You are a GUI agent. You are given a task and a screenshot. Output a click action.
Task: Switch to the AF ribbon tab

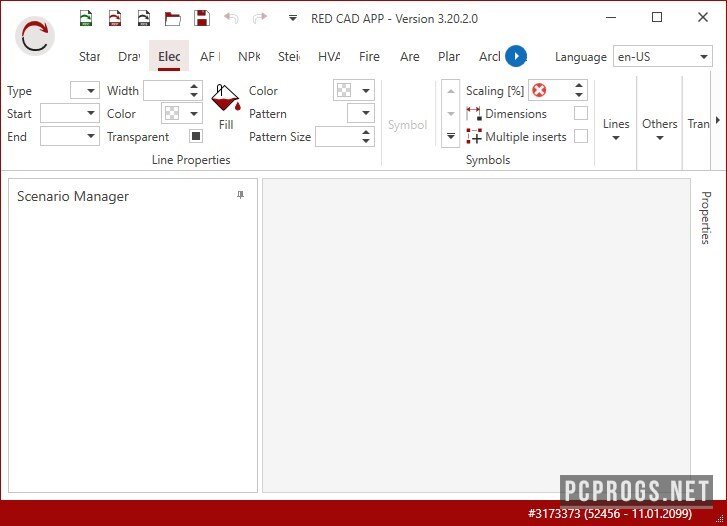tap(210, 57)
